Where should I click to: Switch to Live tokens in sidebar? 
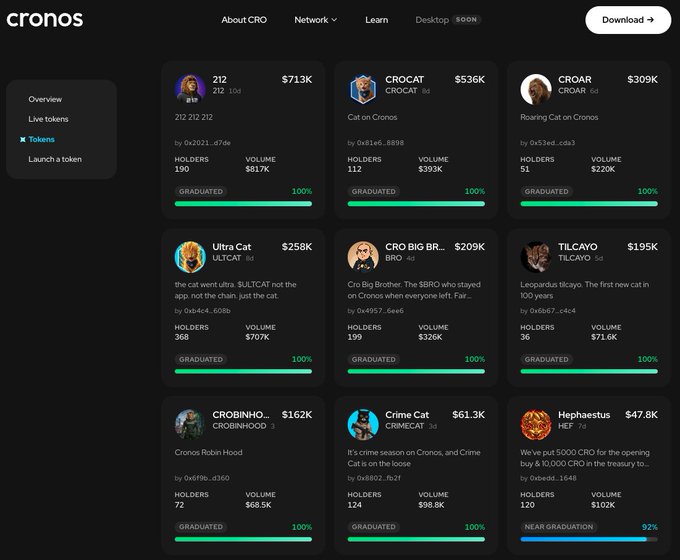(48, 119)
